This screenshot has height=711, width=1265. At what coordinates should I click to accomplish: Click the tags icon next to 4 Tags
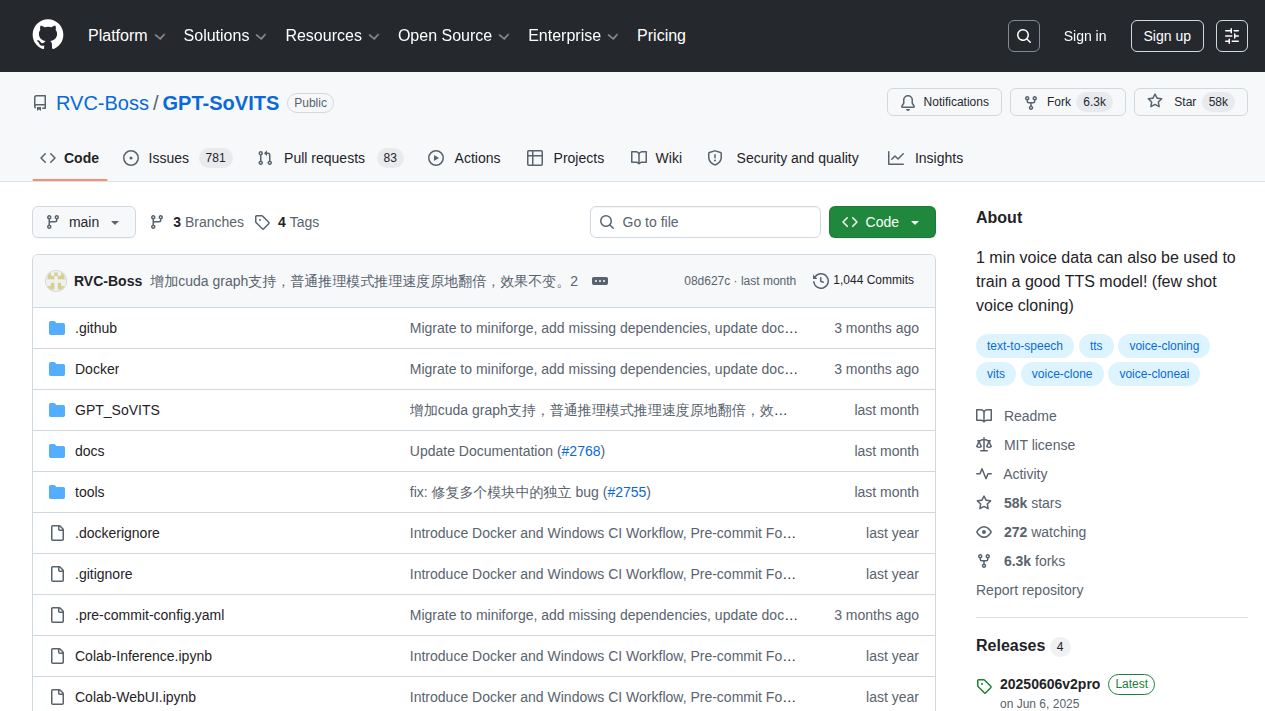pos(262,222)
